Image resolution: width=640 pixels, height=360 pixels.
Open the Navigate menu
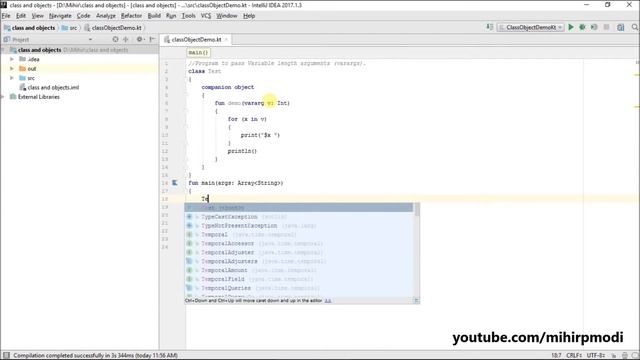[x=60, y=16]
